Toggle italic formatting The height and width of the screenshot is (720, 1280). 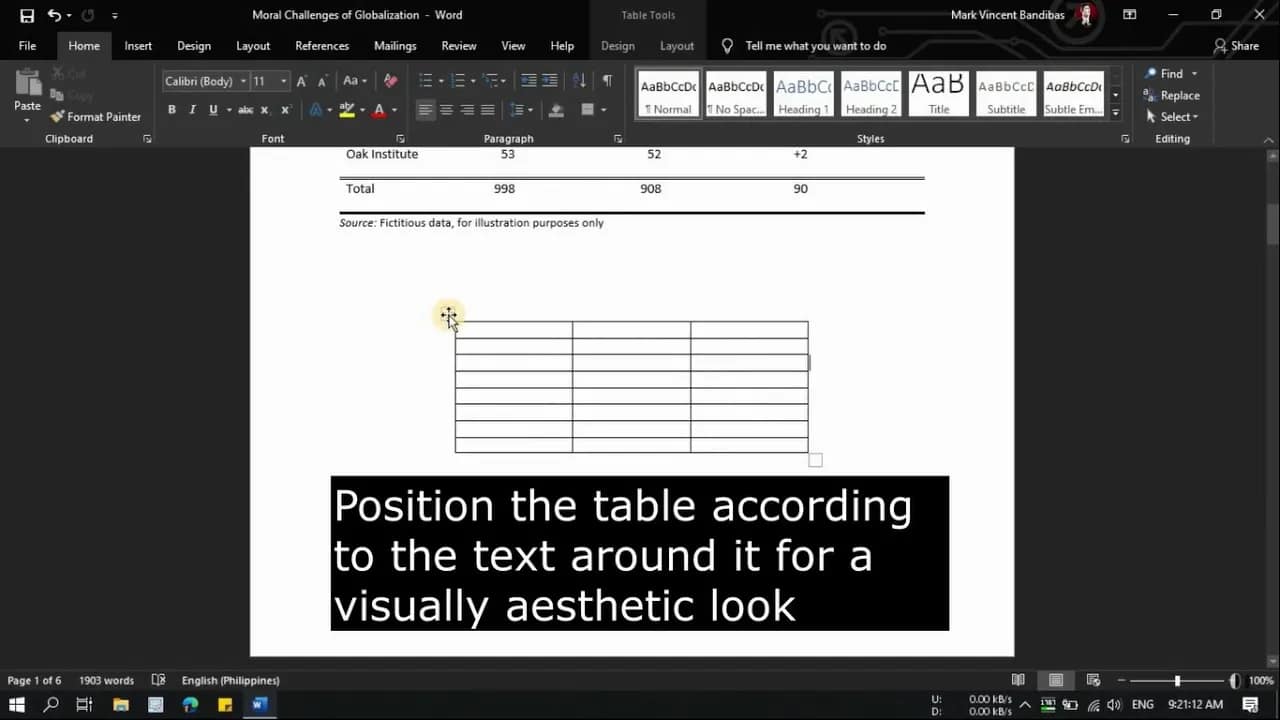click(192, 110)
